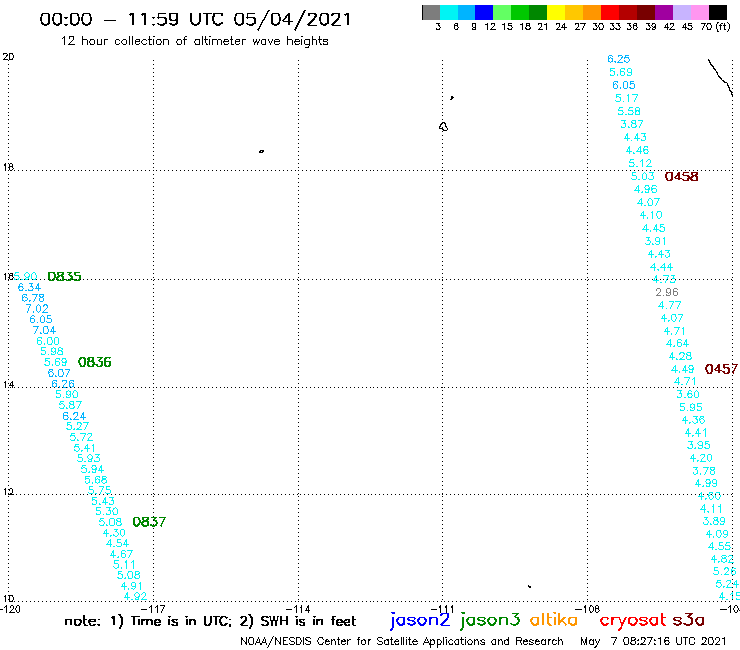Click the 0458 time stamp label
The height and width of the screenshot is (650, 740).
click(x=681, y=177)
